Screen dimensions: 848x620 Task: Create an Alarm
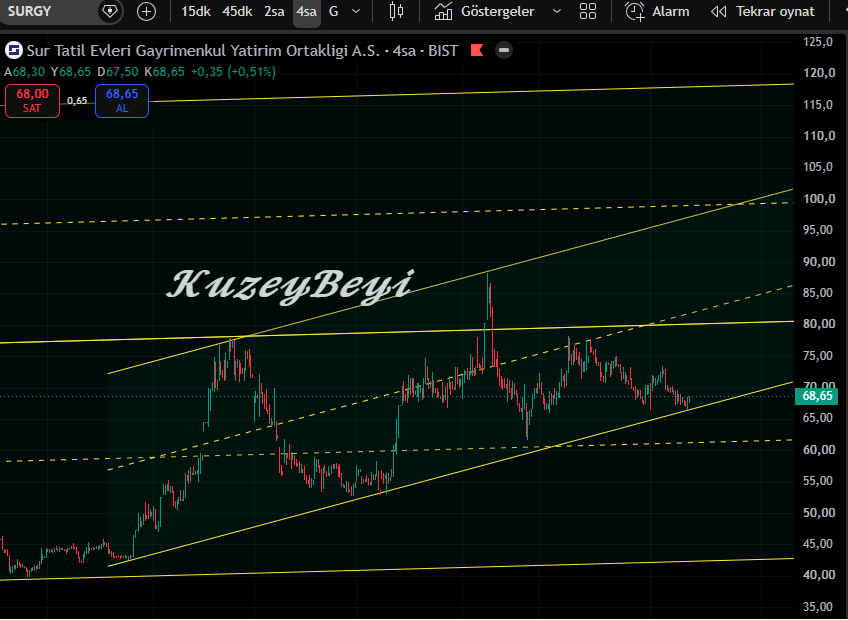671,11
